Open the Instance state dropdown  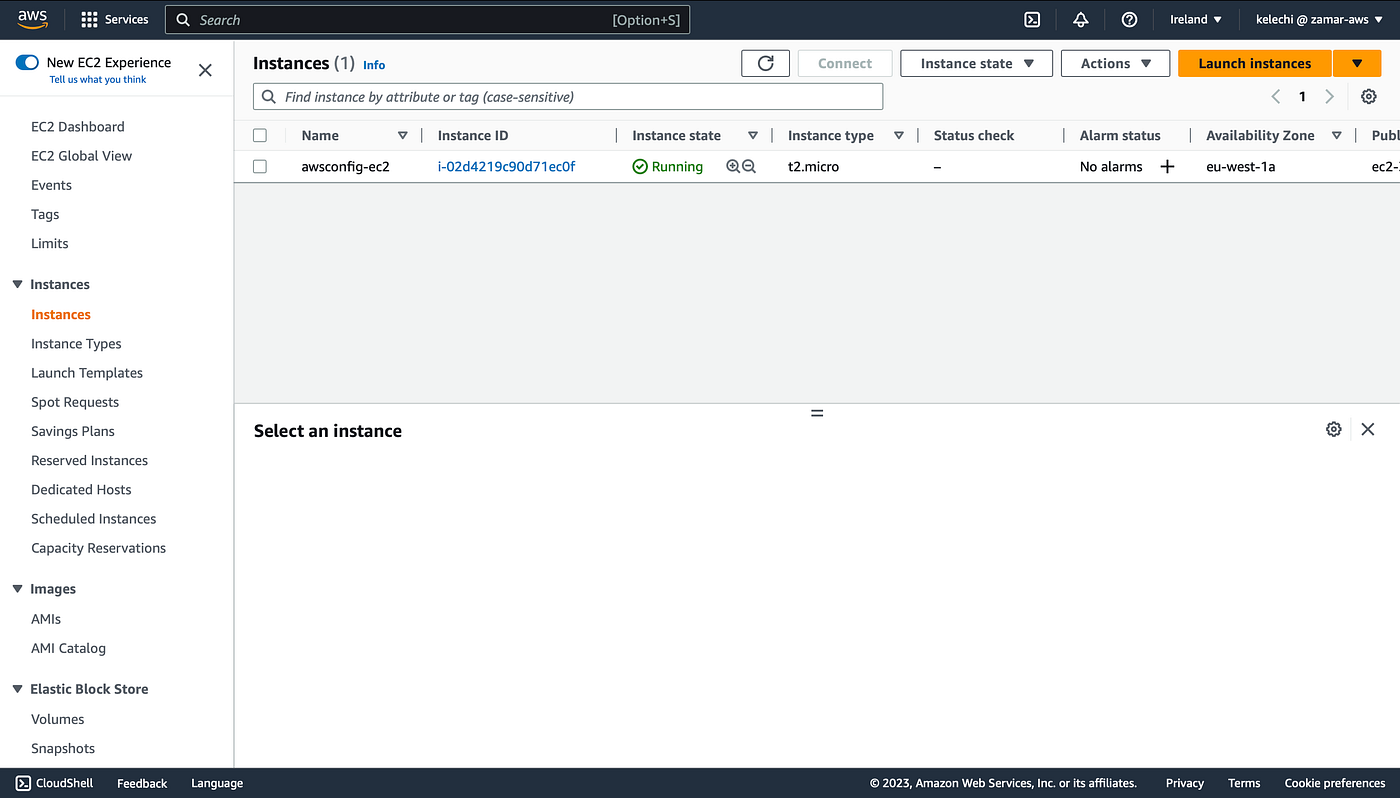(975, 62)
